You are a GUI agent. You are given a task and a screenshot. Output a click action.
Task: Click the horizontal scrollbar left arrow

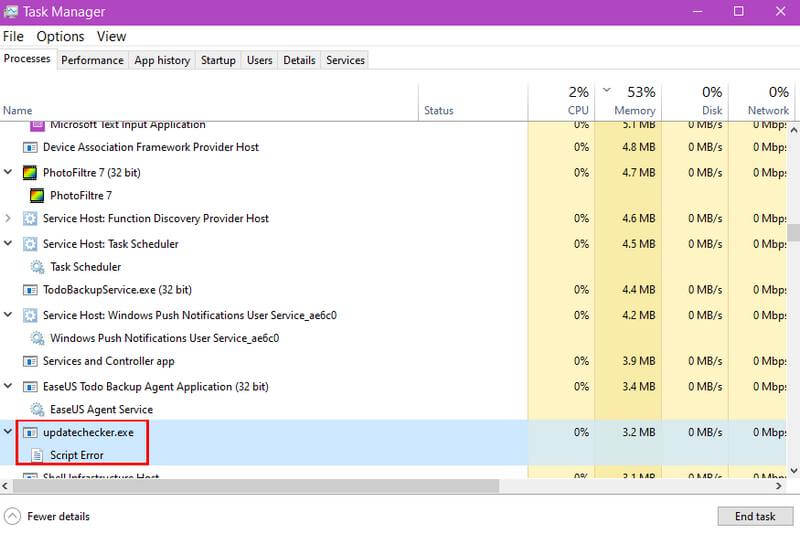coord(5,486)
